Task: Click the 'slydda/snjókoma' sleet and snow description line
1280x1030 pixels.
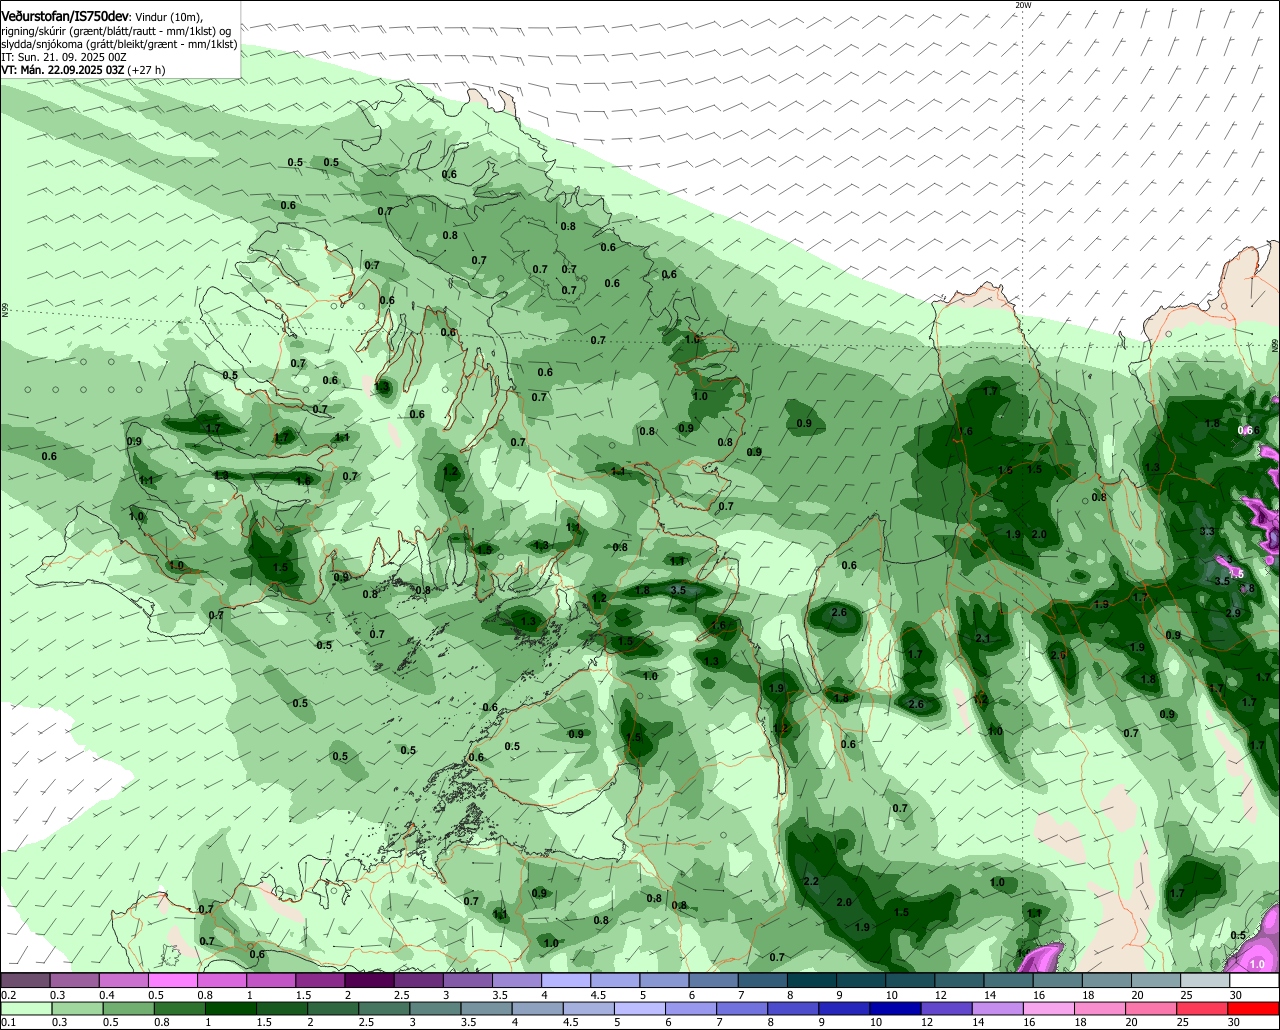Action: pos(119,44)
